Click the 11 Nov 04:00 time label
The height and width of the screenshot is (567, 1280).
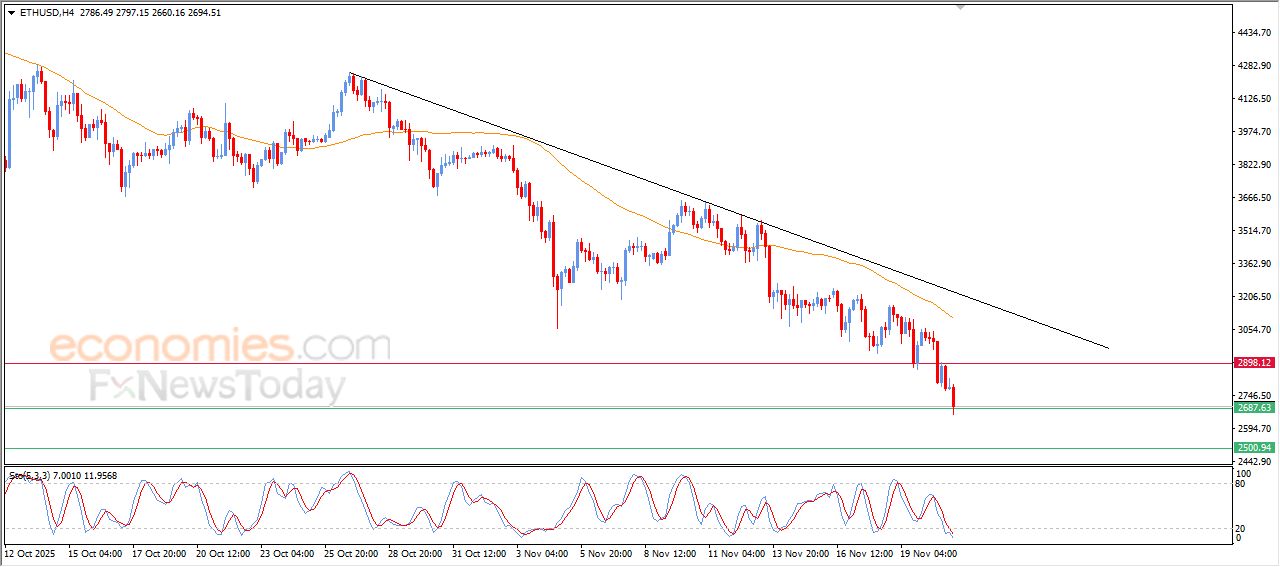click(x=734, y=552)
